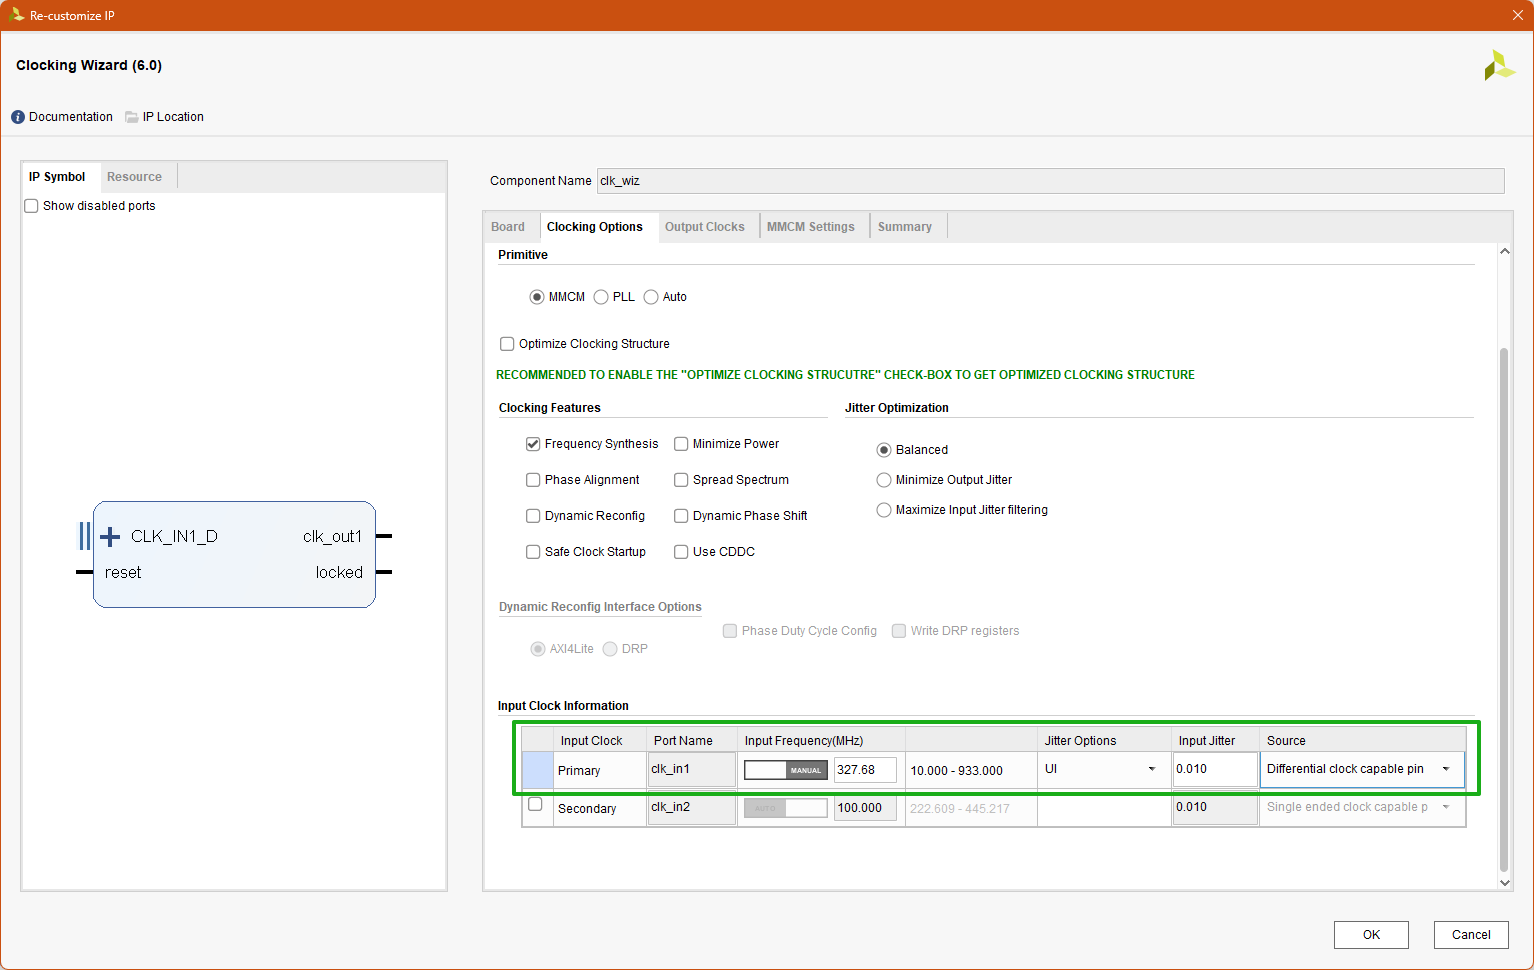The image size is (1534, 970).
Task: Click the Component Name text field
Action: tap(1050, 181)
